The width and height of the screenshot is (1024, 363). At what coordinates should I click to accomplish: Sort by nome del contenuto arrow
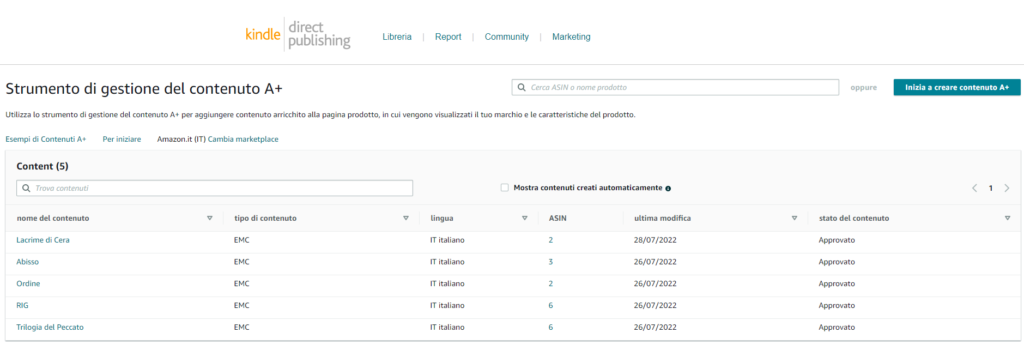tap(210, 218)
